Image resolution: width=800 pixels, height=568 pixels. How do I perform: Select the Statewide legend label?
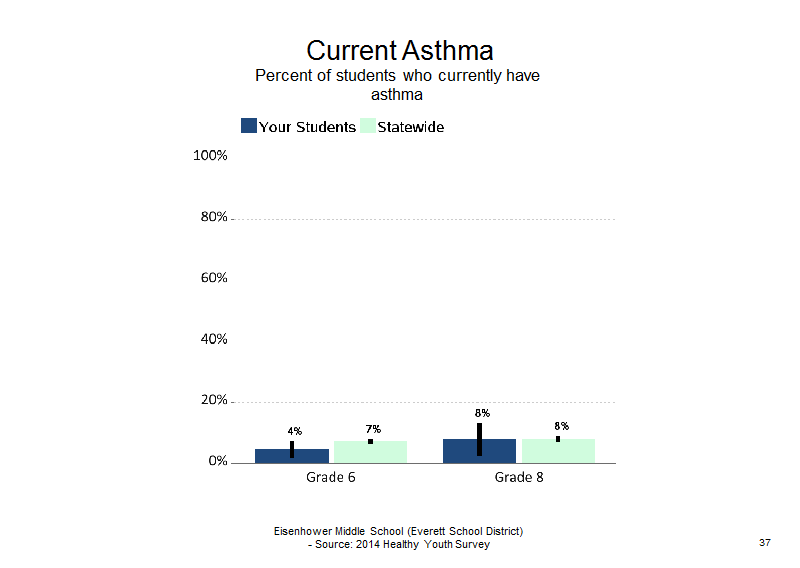[x=411, y=127]
